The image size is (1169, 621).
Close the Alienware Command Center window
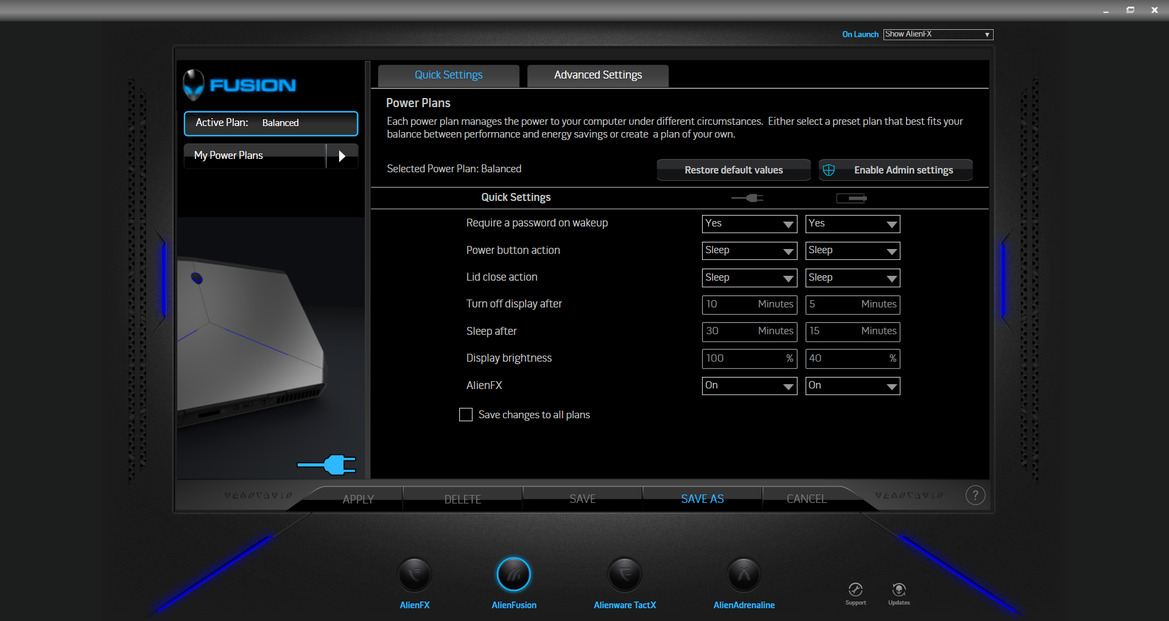(1154, 10)
